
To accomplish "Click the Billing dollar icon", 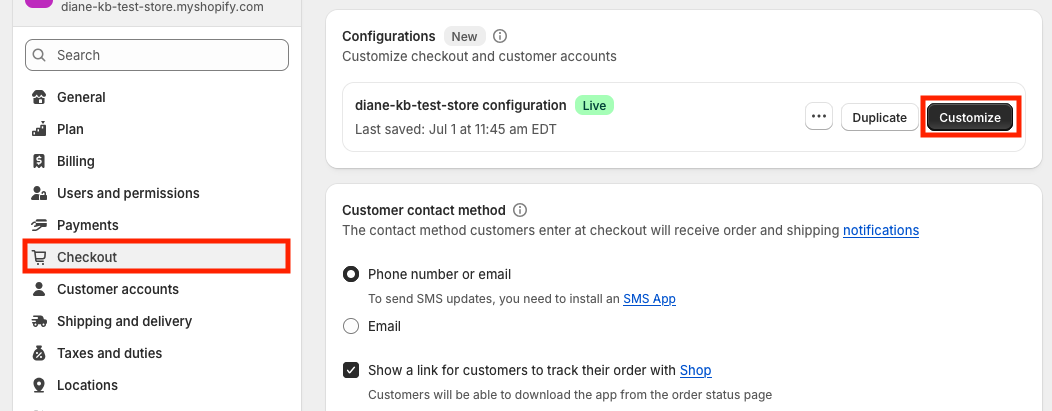I will pos(40,161).
